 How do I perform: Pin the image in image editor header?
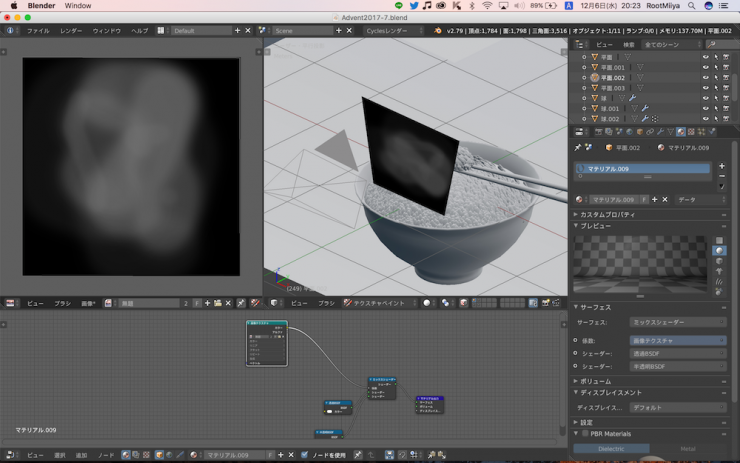point(241,303)
